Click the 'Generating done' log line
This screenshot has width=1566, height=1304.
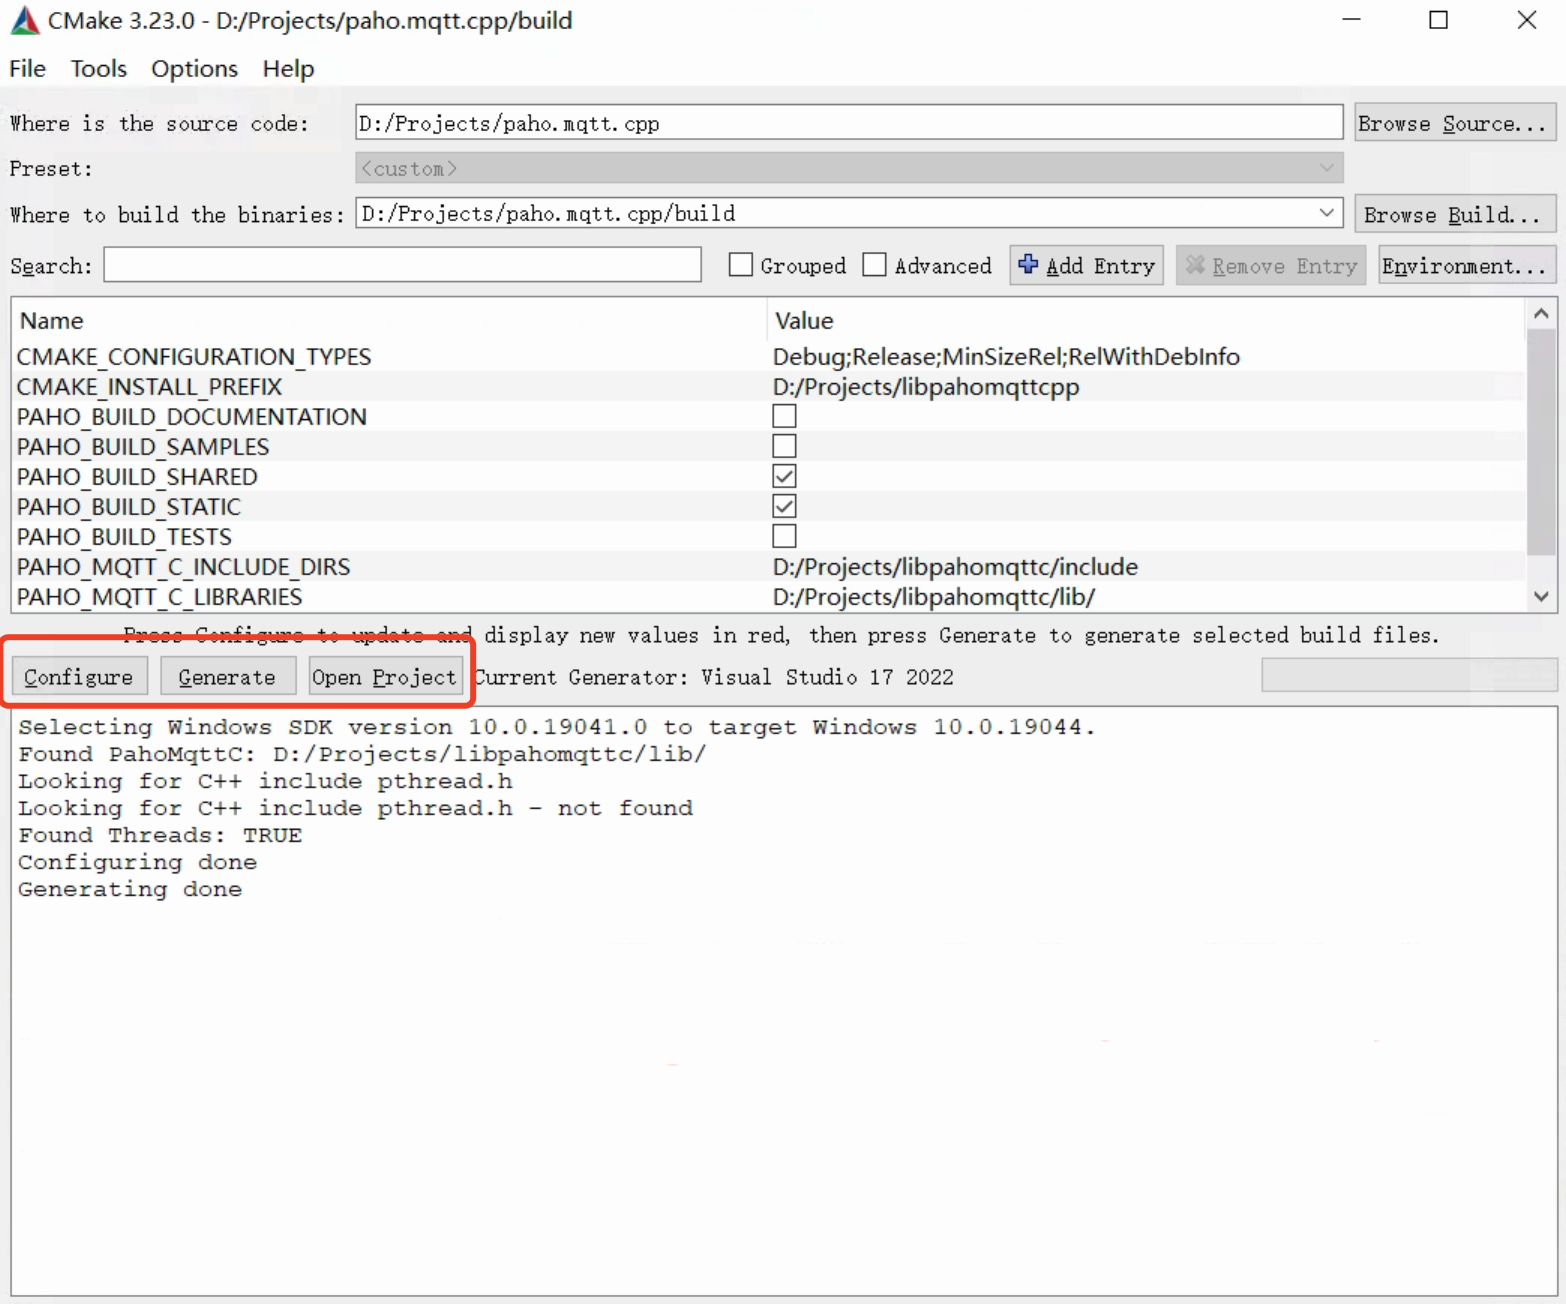tap(130, 889)
